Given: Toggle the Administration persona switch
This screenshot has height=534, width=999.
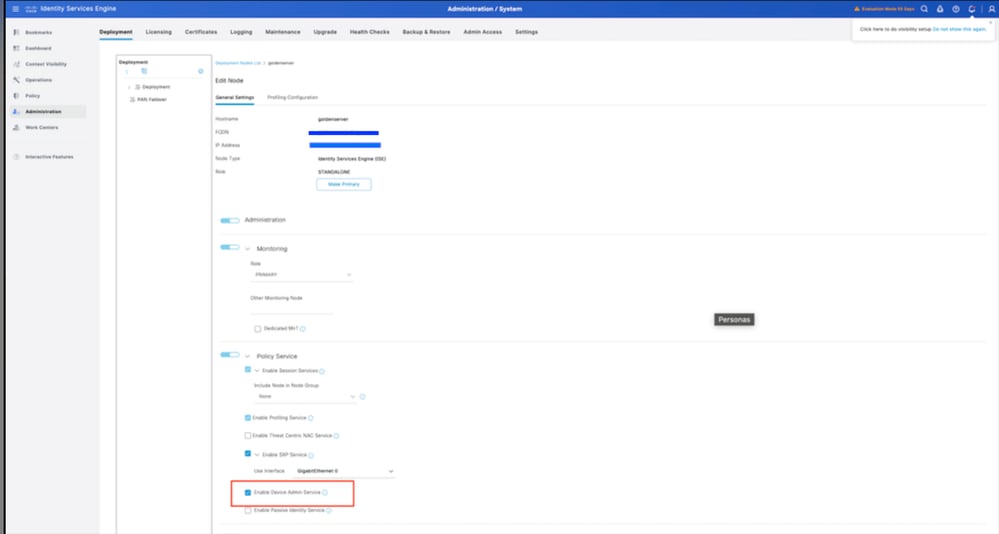Looking at the screenshot, I should click(x=229, y=220).
